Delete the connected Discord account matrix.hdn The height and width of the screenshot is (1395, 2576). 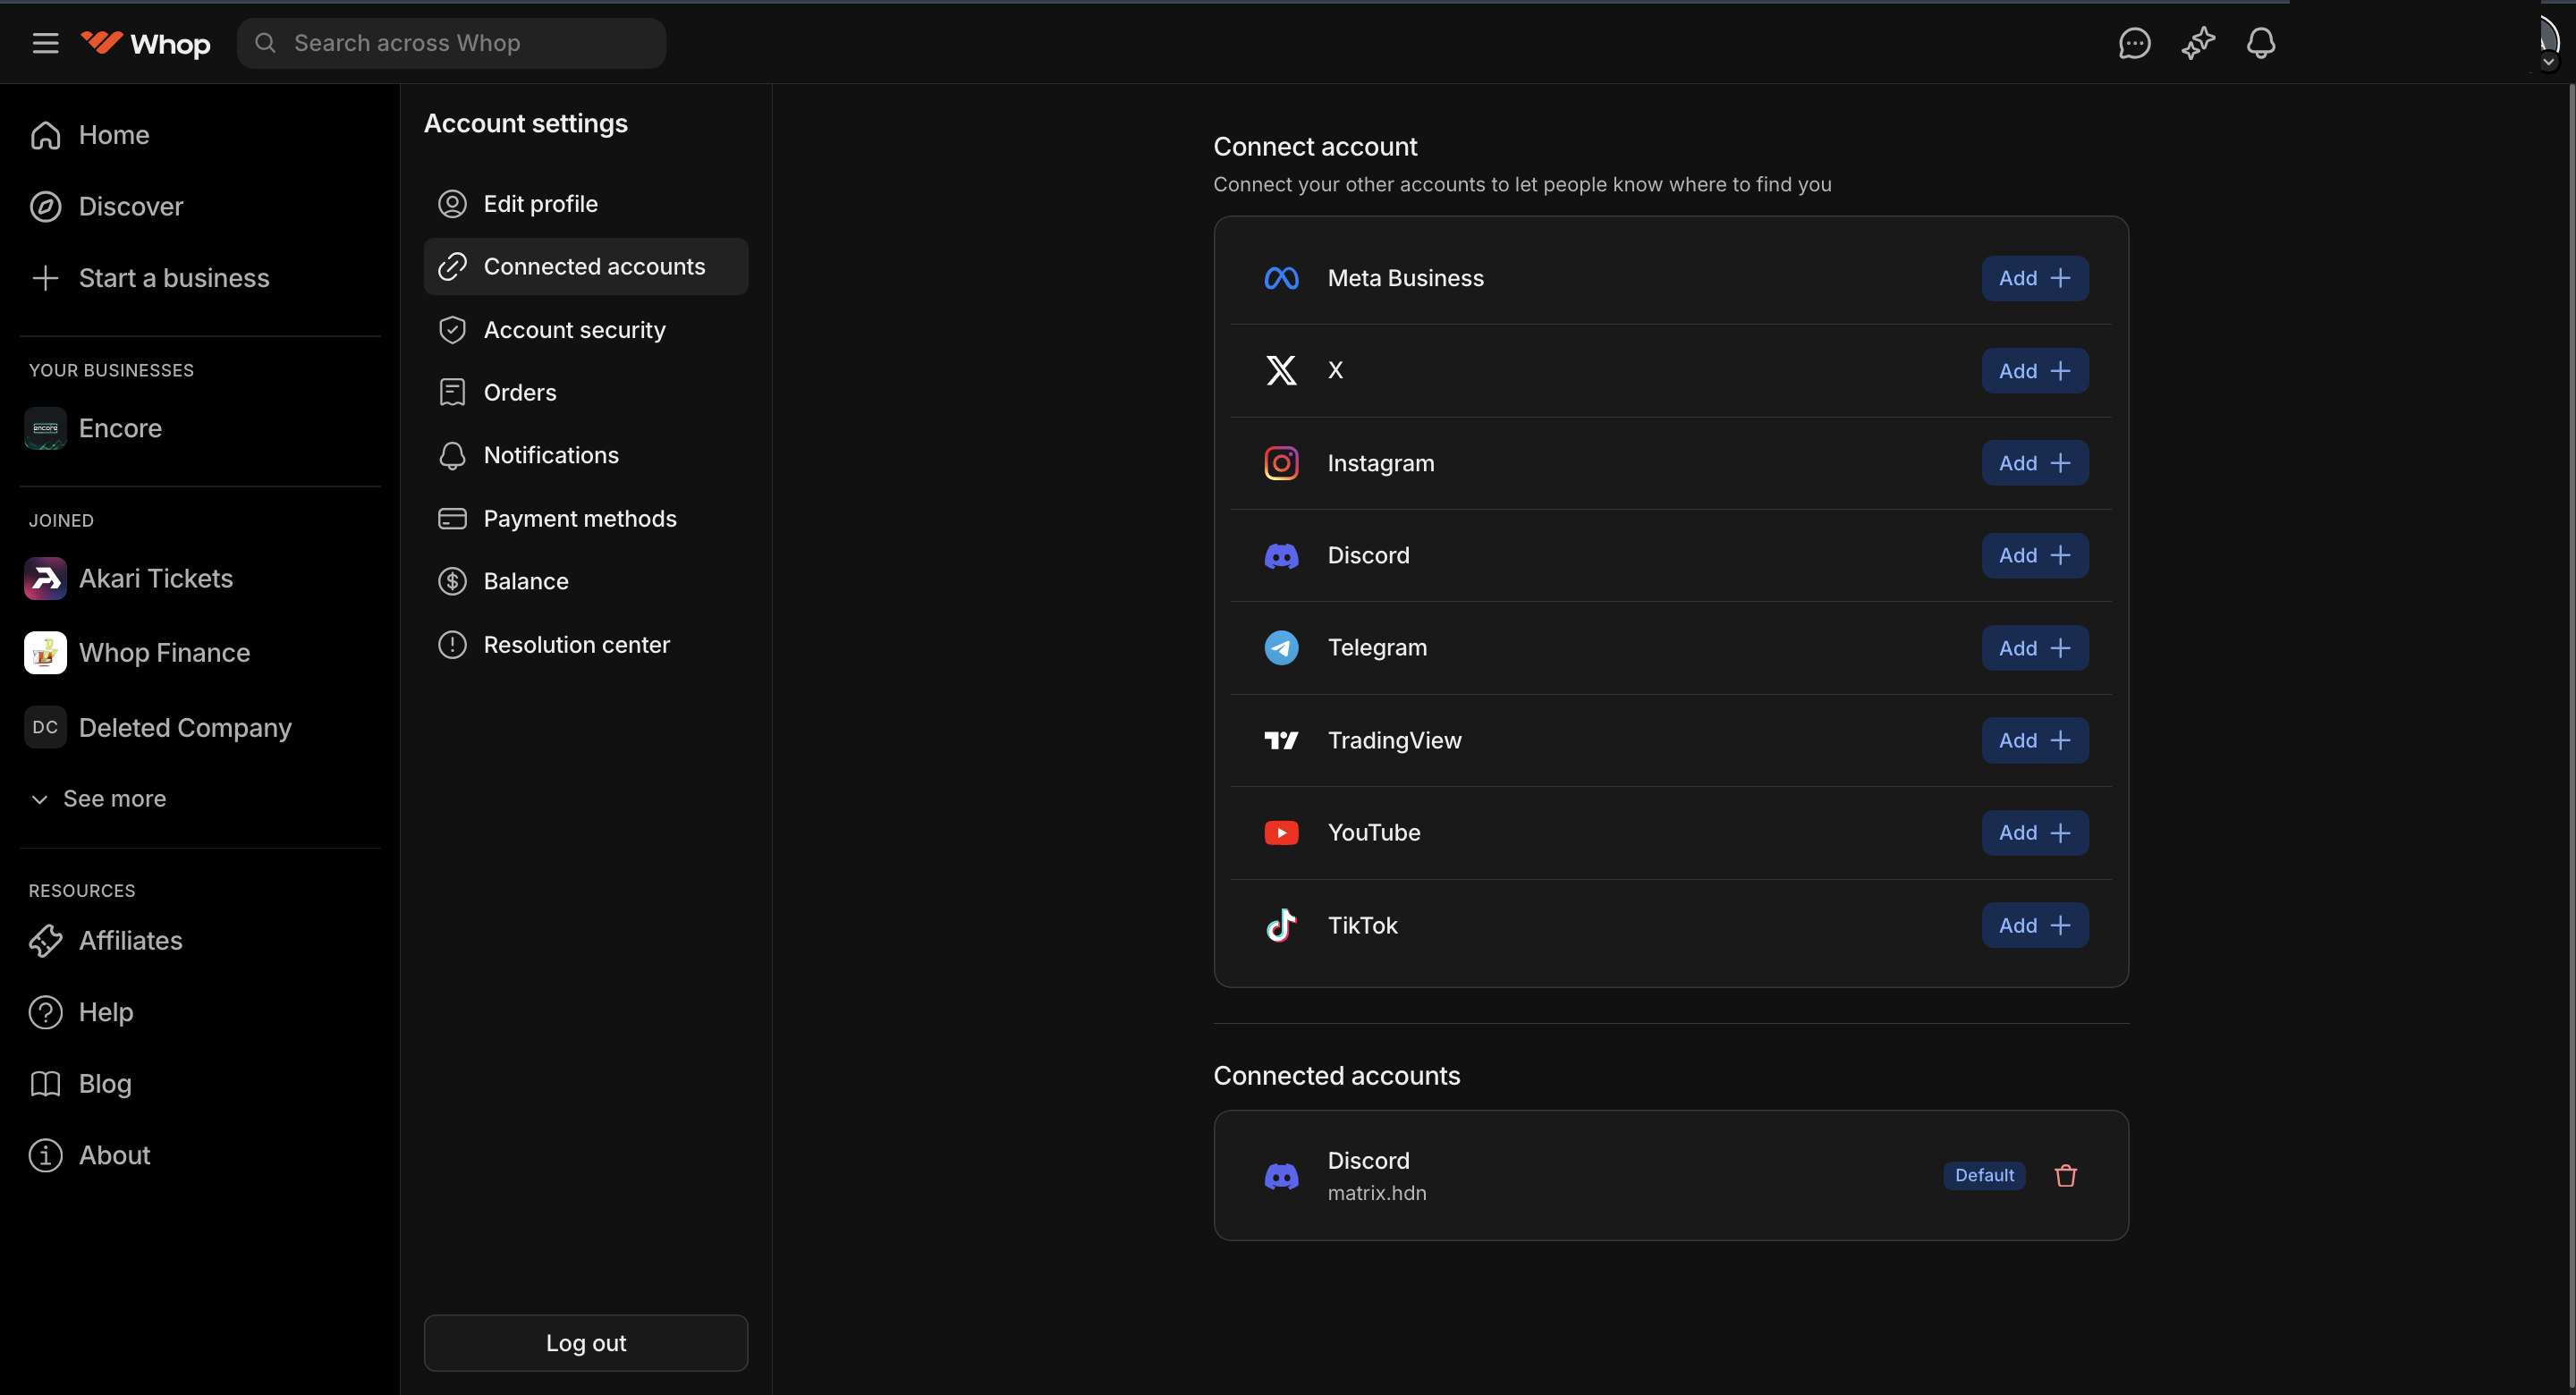click(2065, 1175)
